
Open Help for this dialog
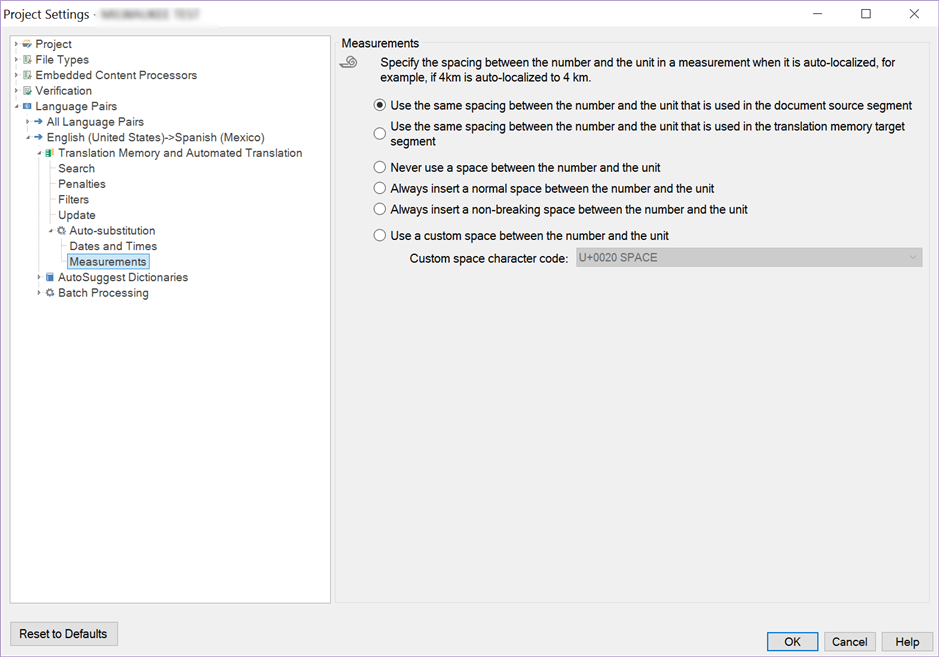click(x=907, y=641)
